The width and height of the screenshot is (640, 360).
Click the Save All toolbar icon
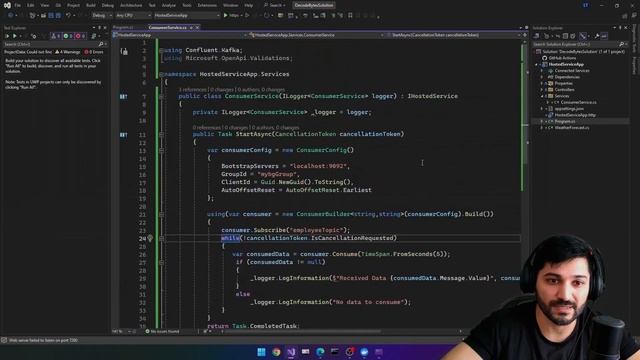tap(58, 16)
